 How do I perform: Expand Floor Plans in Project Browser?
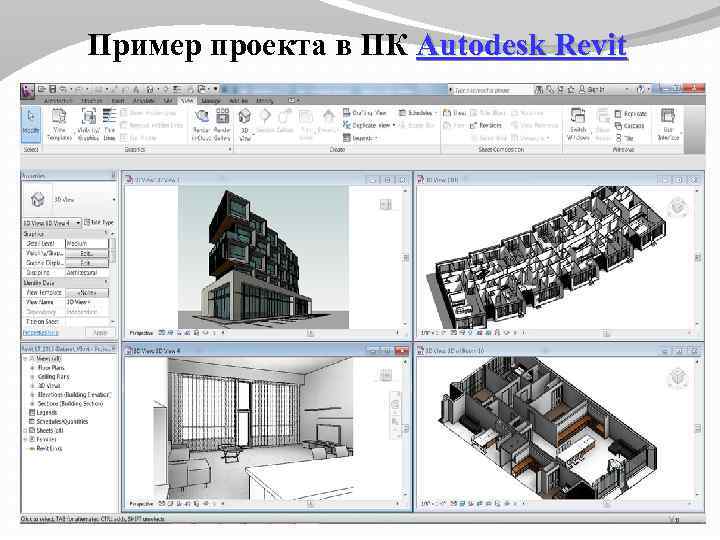click(33, 368)
